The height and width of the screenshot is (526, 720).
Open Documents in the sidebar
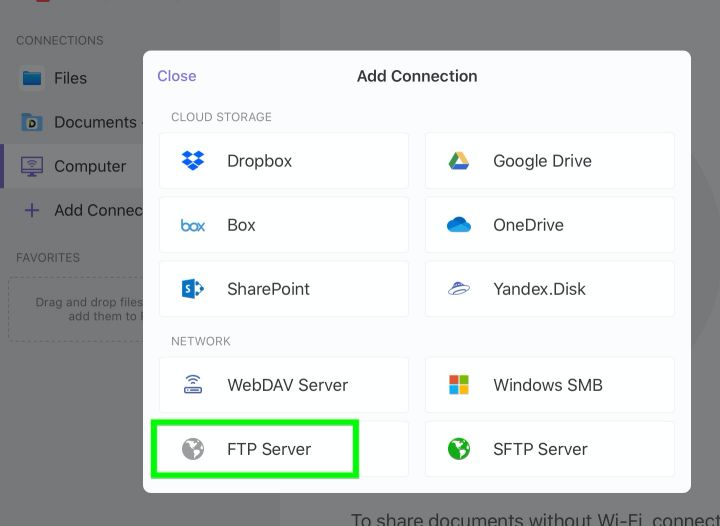pyautogui.click(x=95, y=122)
